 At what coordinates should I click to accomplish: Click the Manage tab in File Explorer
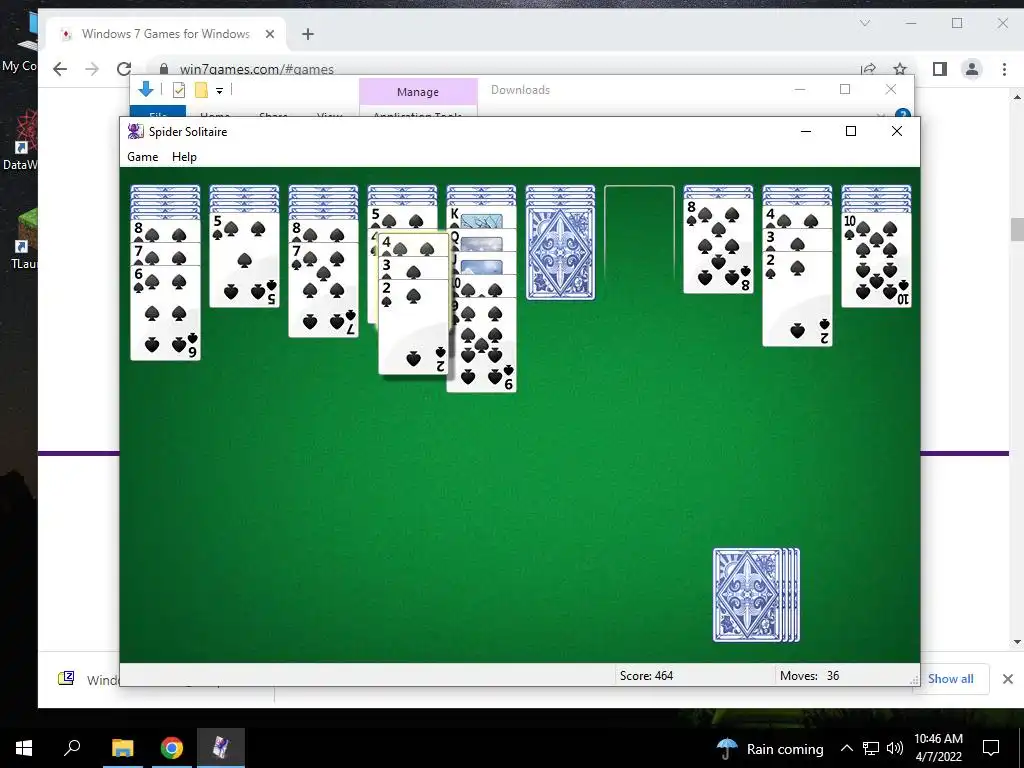click(x=418, y=92)
